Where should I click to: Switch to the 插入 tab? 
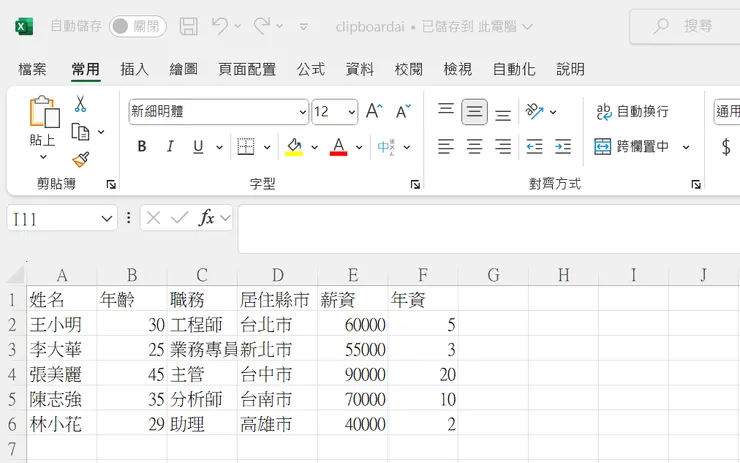tap(135, 69)
